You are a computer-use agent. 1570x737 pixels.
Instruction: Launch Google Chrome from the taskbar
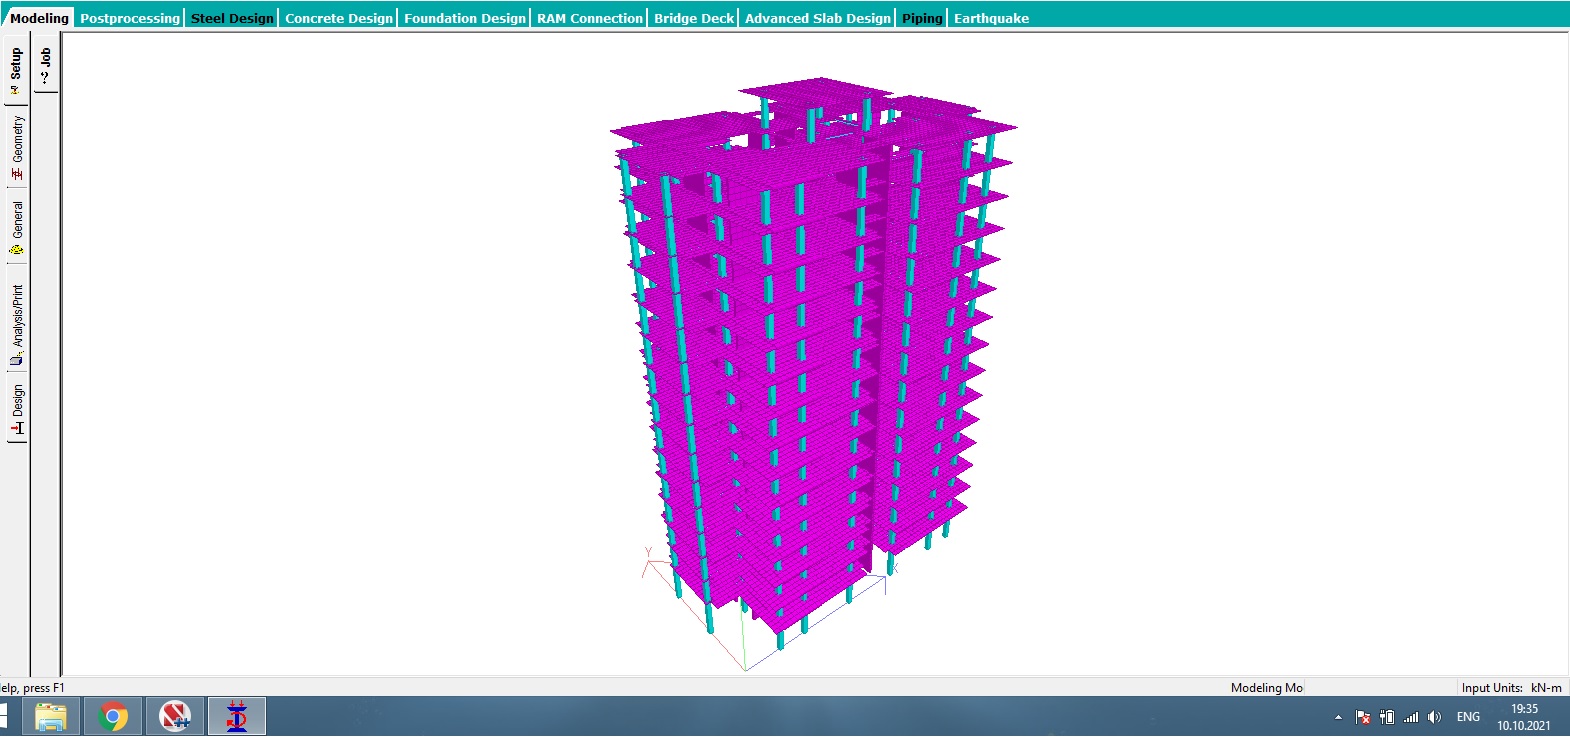pos(114,716)
